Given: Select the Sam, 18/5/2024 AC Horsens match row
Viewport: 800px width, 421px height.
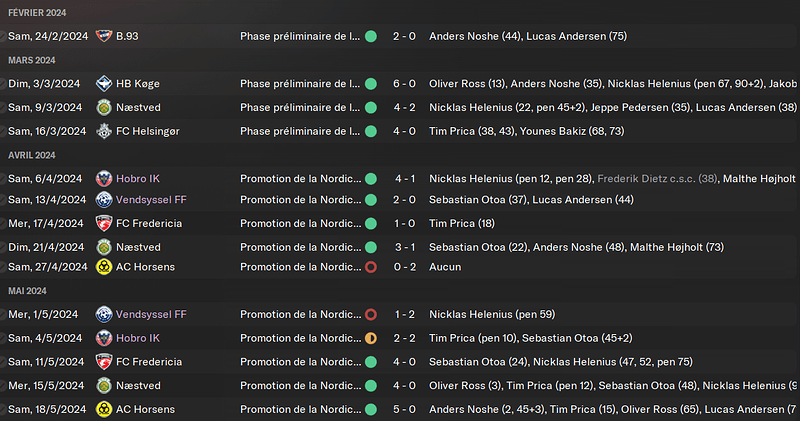Looking at the screenshot, I should click(x=400, y=409).
